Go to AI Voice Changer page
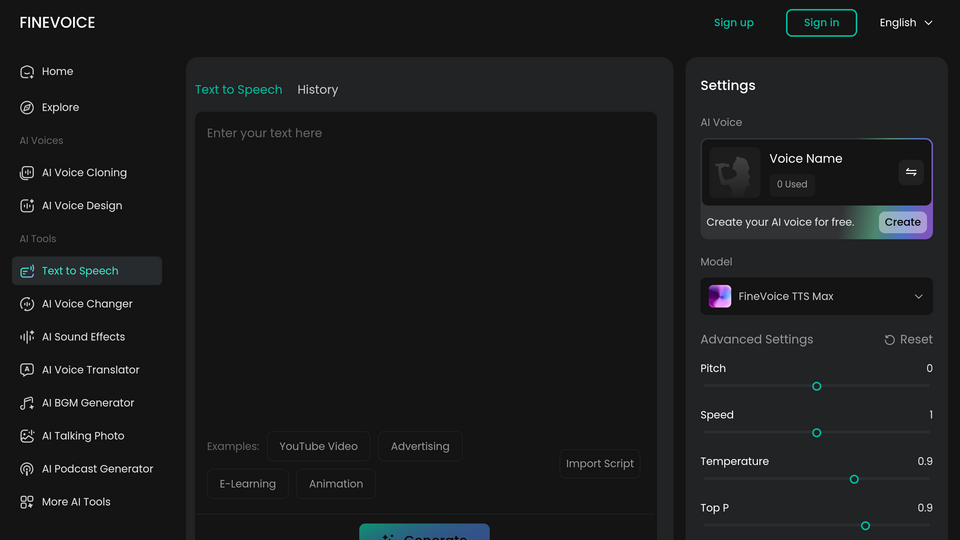The width and height of the screenshot is (960, 540). (x=87, y=304)
